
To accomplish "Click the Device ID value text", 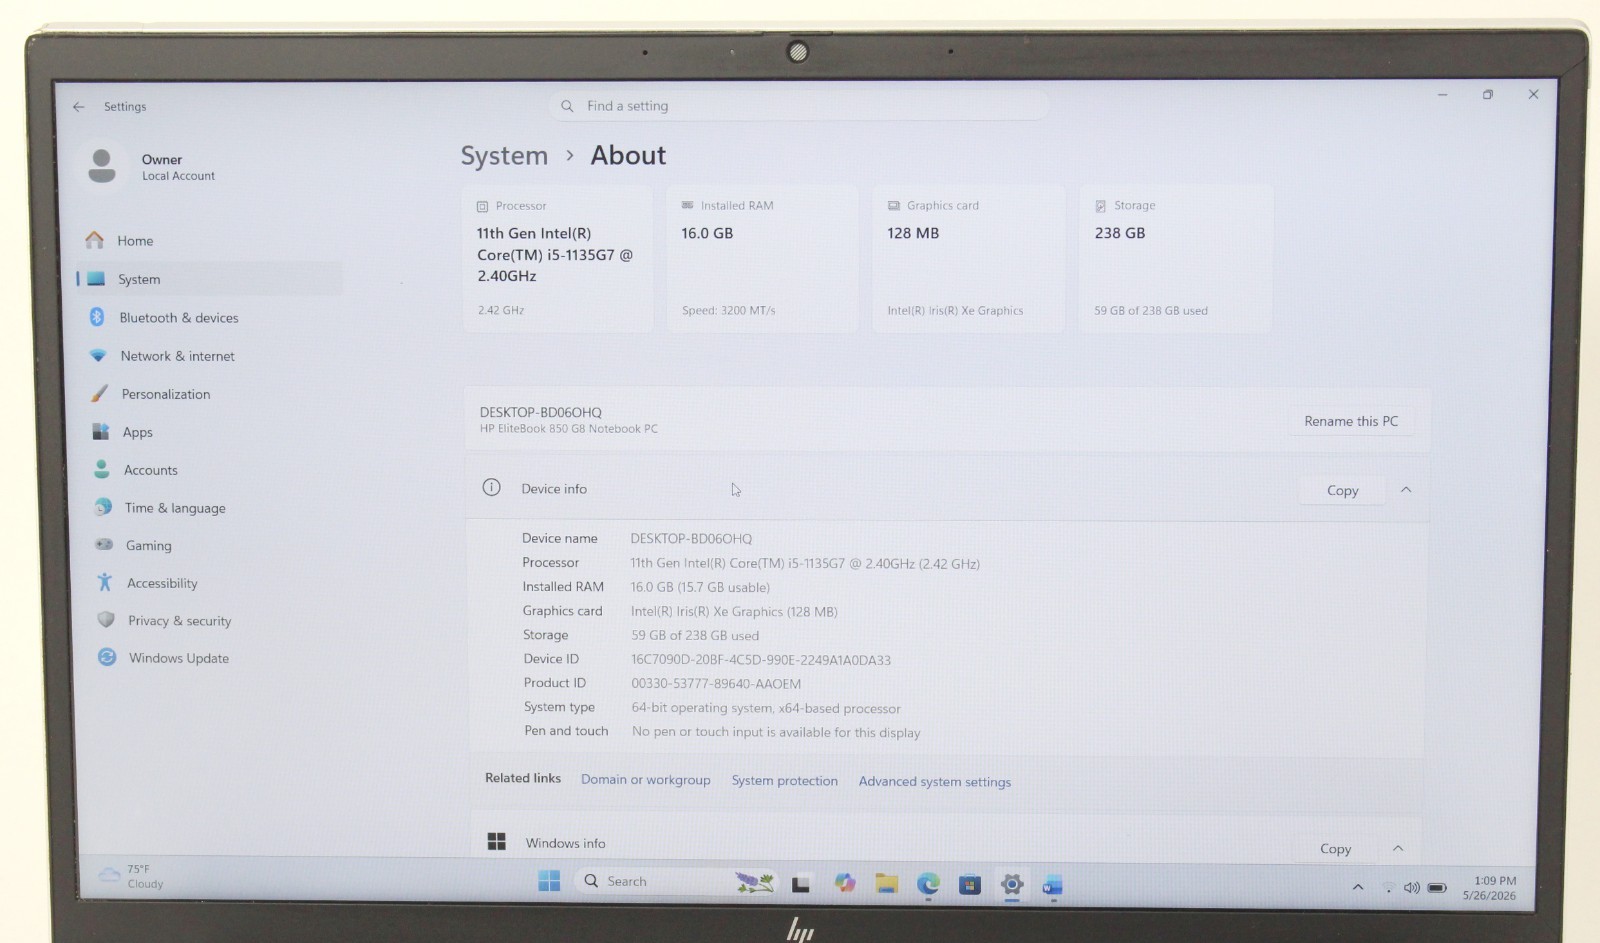I will 761,660.
